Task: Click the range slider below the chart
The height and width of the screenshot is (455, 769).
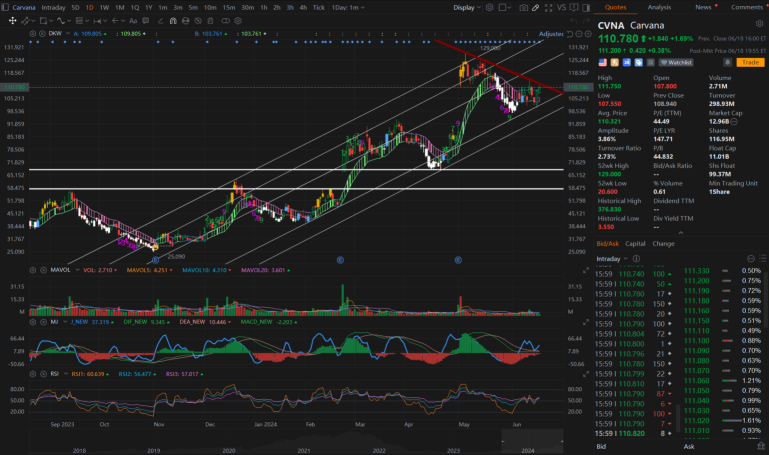Action: point(532,441)
